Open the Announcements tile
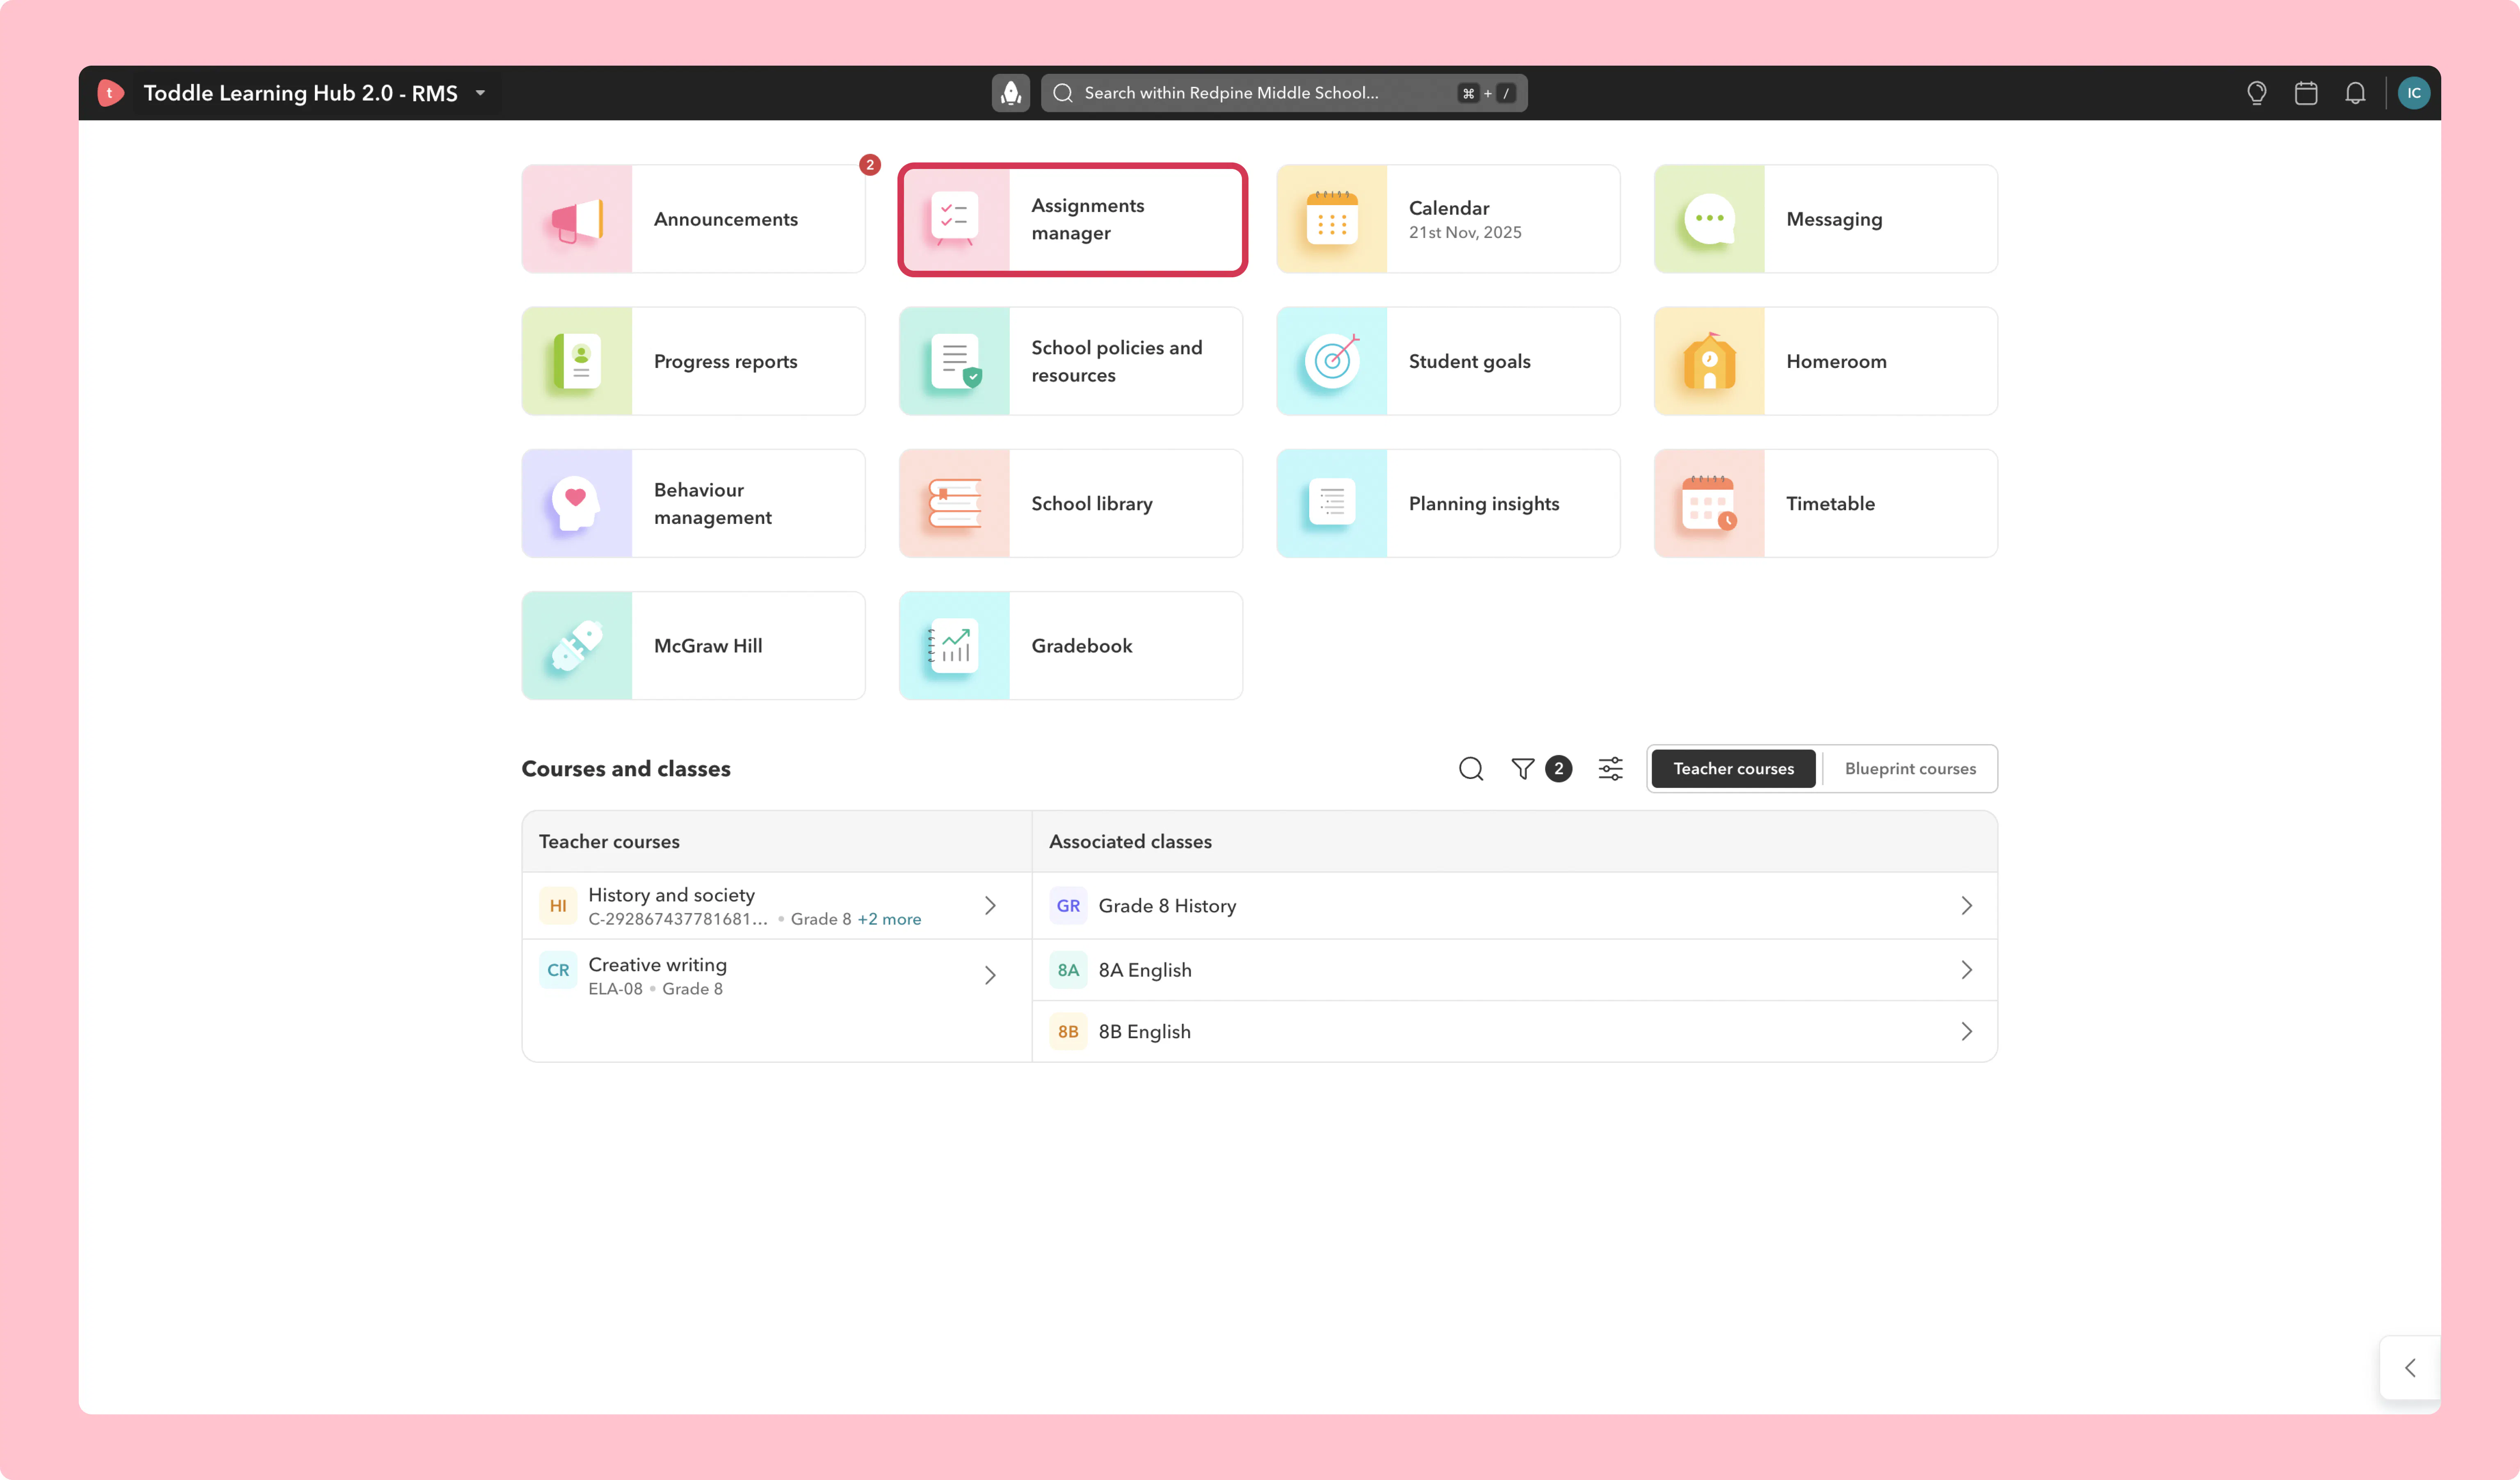2520x1480 pixels. click(693, 219)
